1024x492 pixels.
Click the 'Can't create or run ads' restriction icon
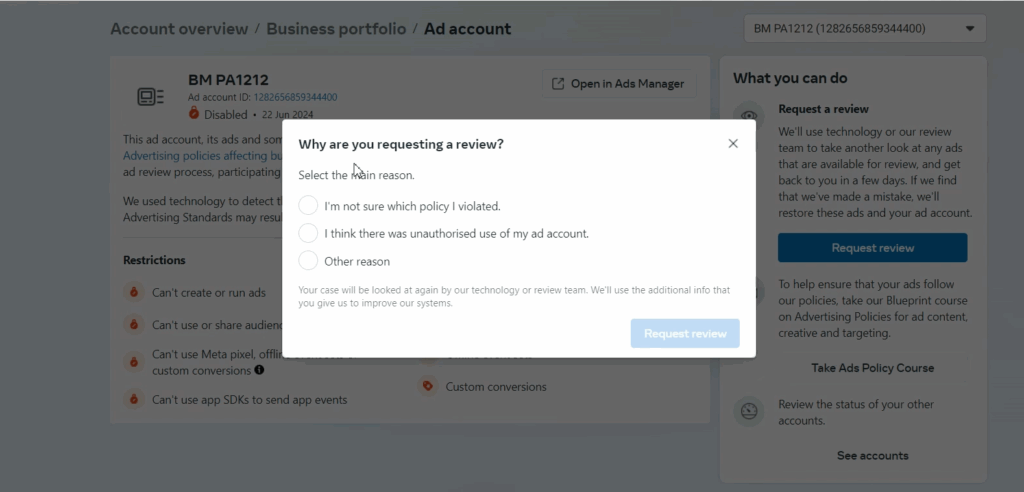pos(133,293)
